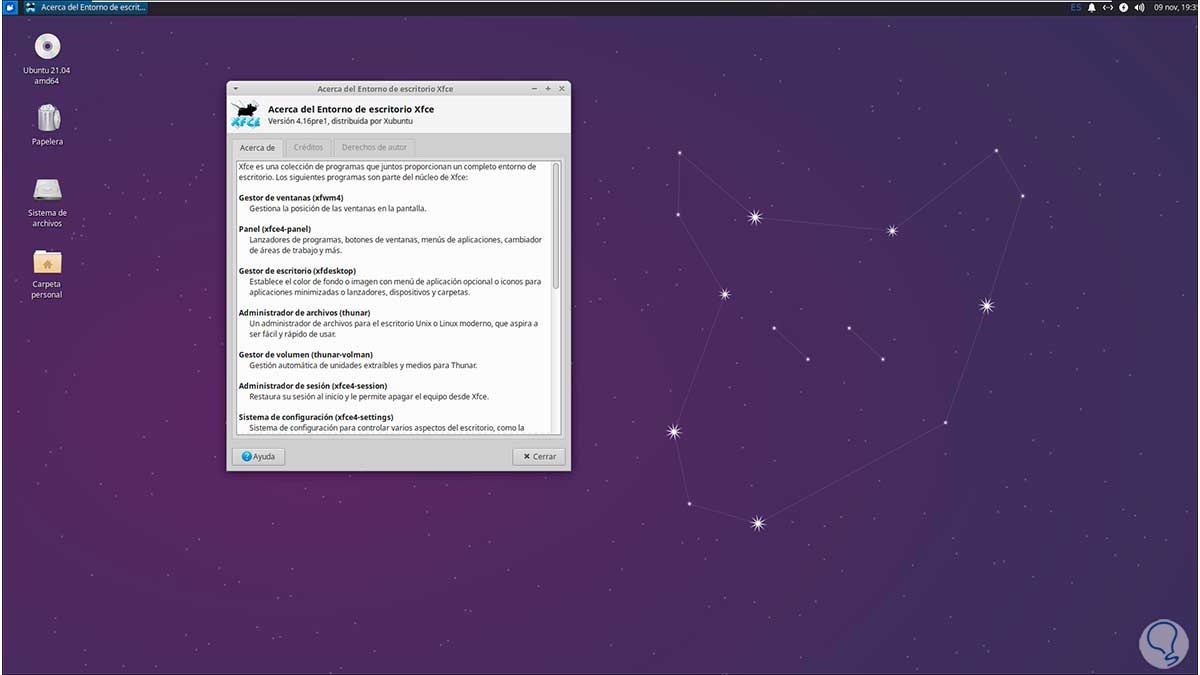Open the power manager indicator
This screenshot has height=675, width=1200.
pyautogui.click(x=1124, y=7)
